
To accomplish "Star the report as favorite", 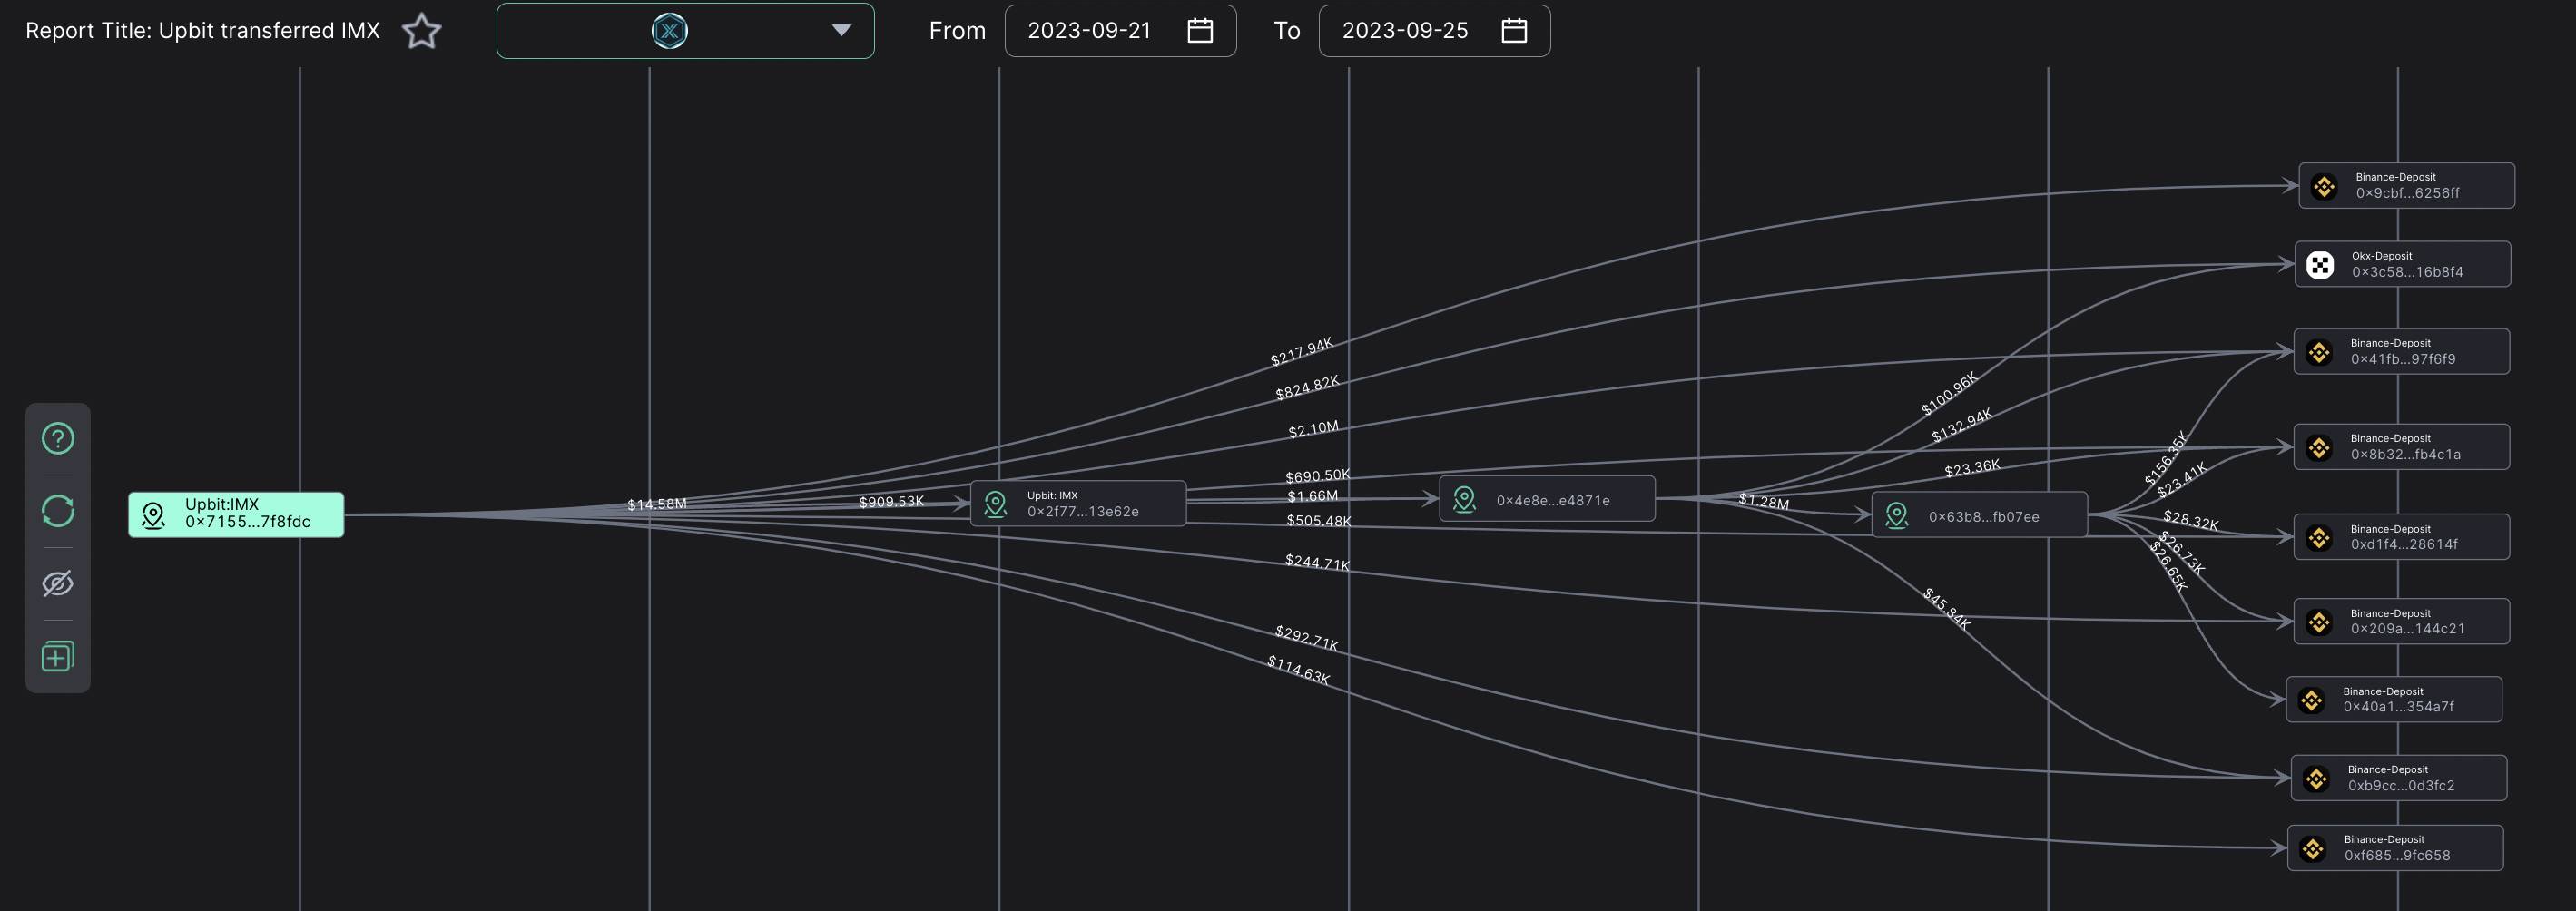I will tap(421, 31).
